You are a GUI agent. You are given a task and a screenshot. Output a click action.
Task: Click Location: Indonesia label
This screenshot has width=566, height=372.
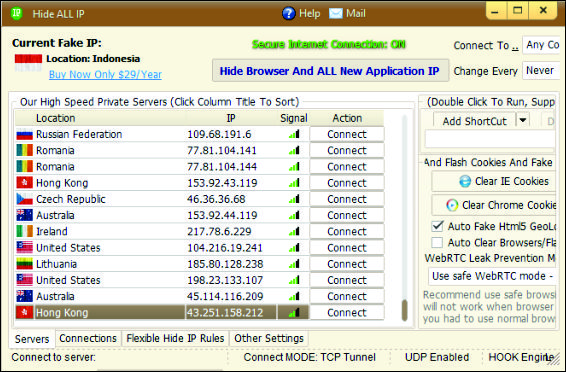click(x=93, y=59)
